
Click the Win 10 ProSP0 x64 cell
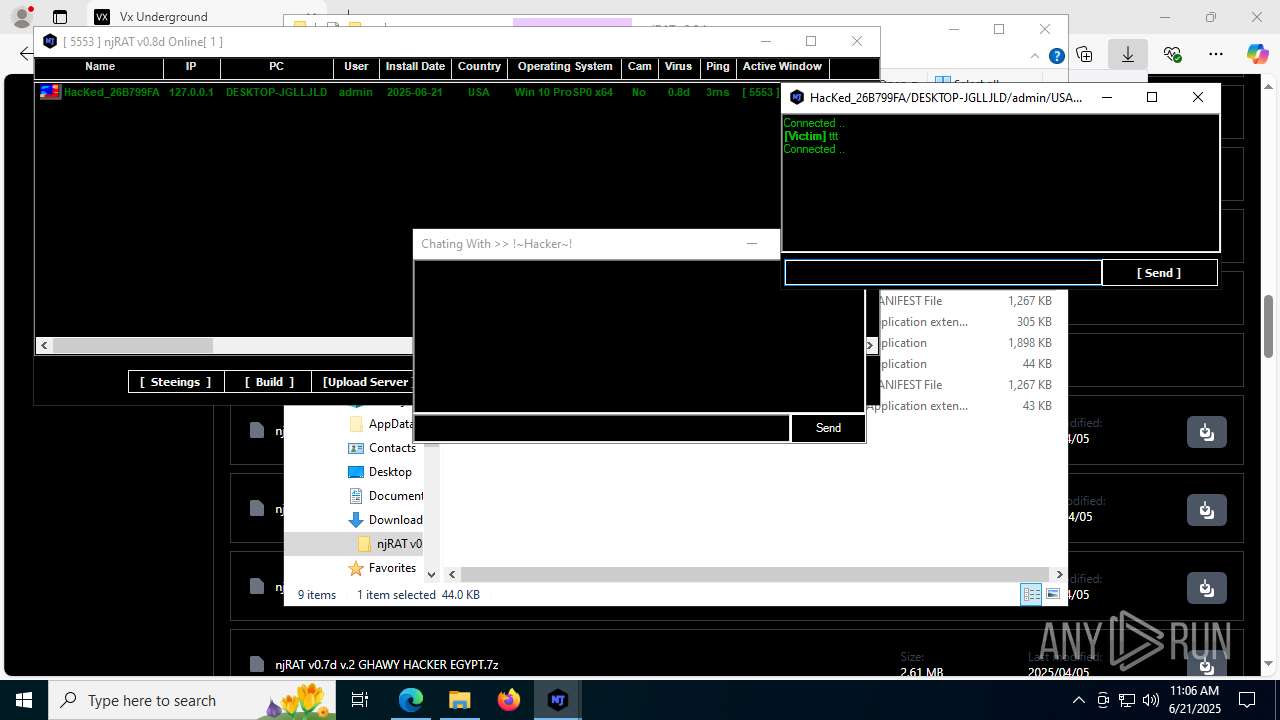click(564, 92)
